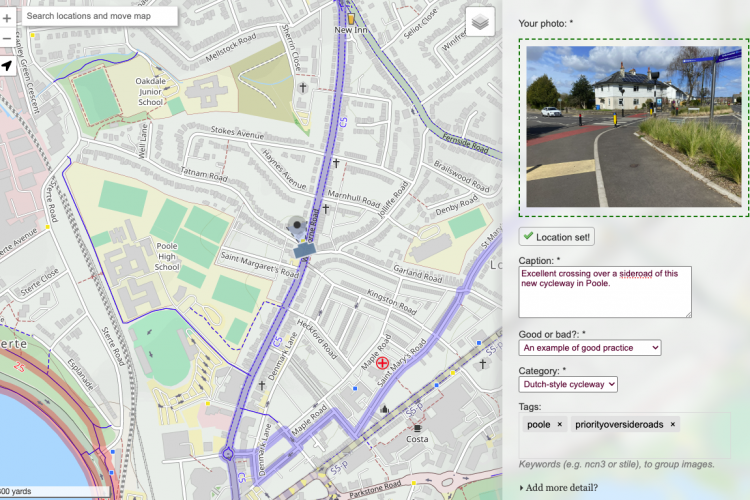Zoom in on the map

(7, 17)
